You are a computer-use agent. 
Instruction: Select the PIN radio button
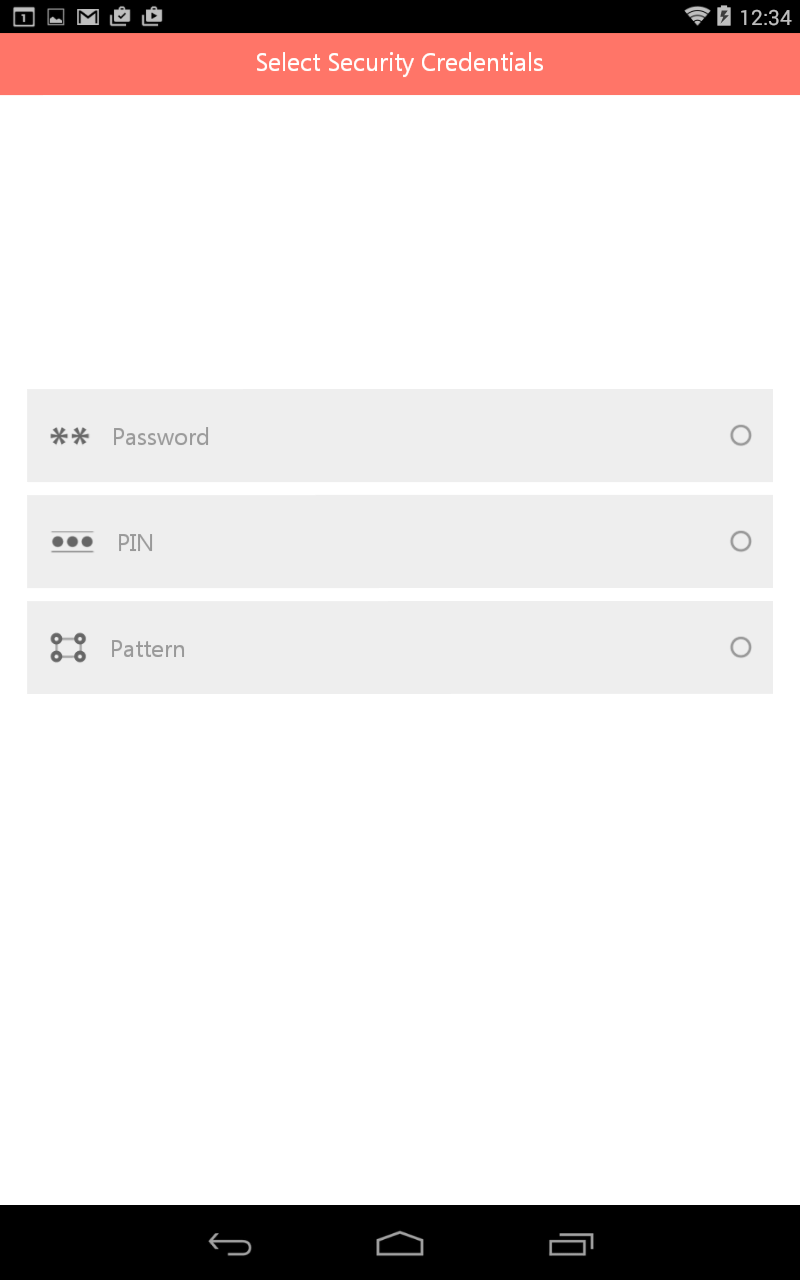740,541
